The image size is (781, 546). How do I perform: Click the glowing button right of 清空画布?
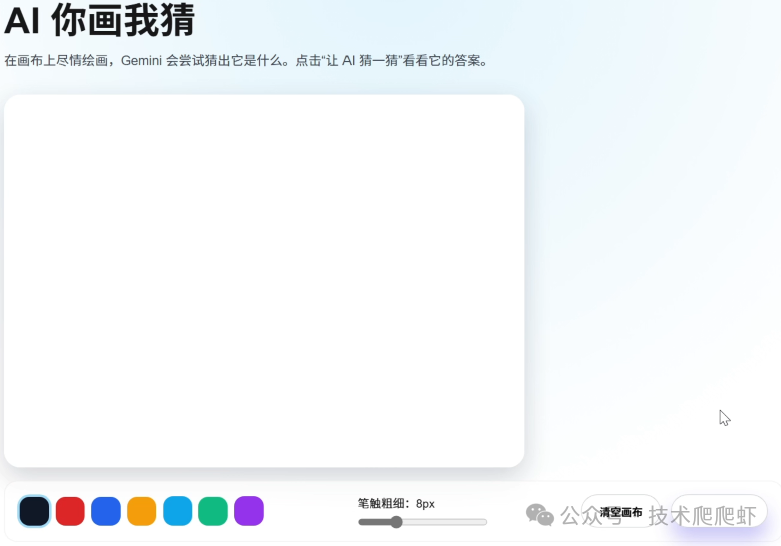click(719, 511)
